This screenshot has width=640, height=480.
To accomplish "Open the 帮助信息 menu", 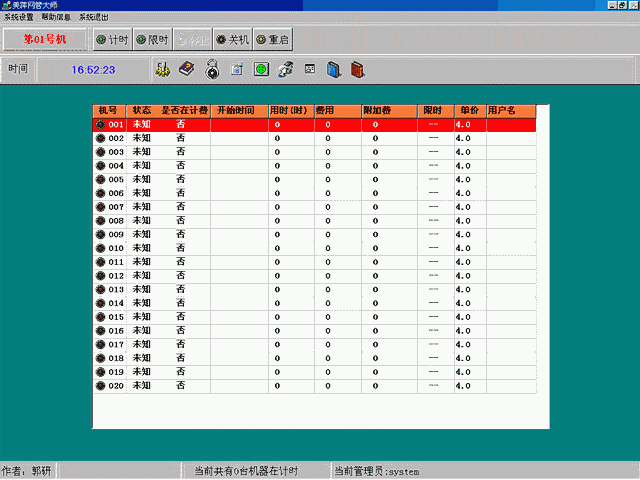I will [x=56, y=17].
